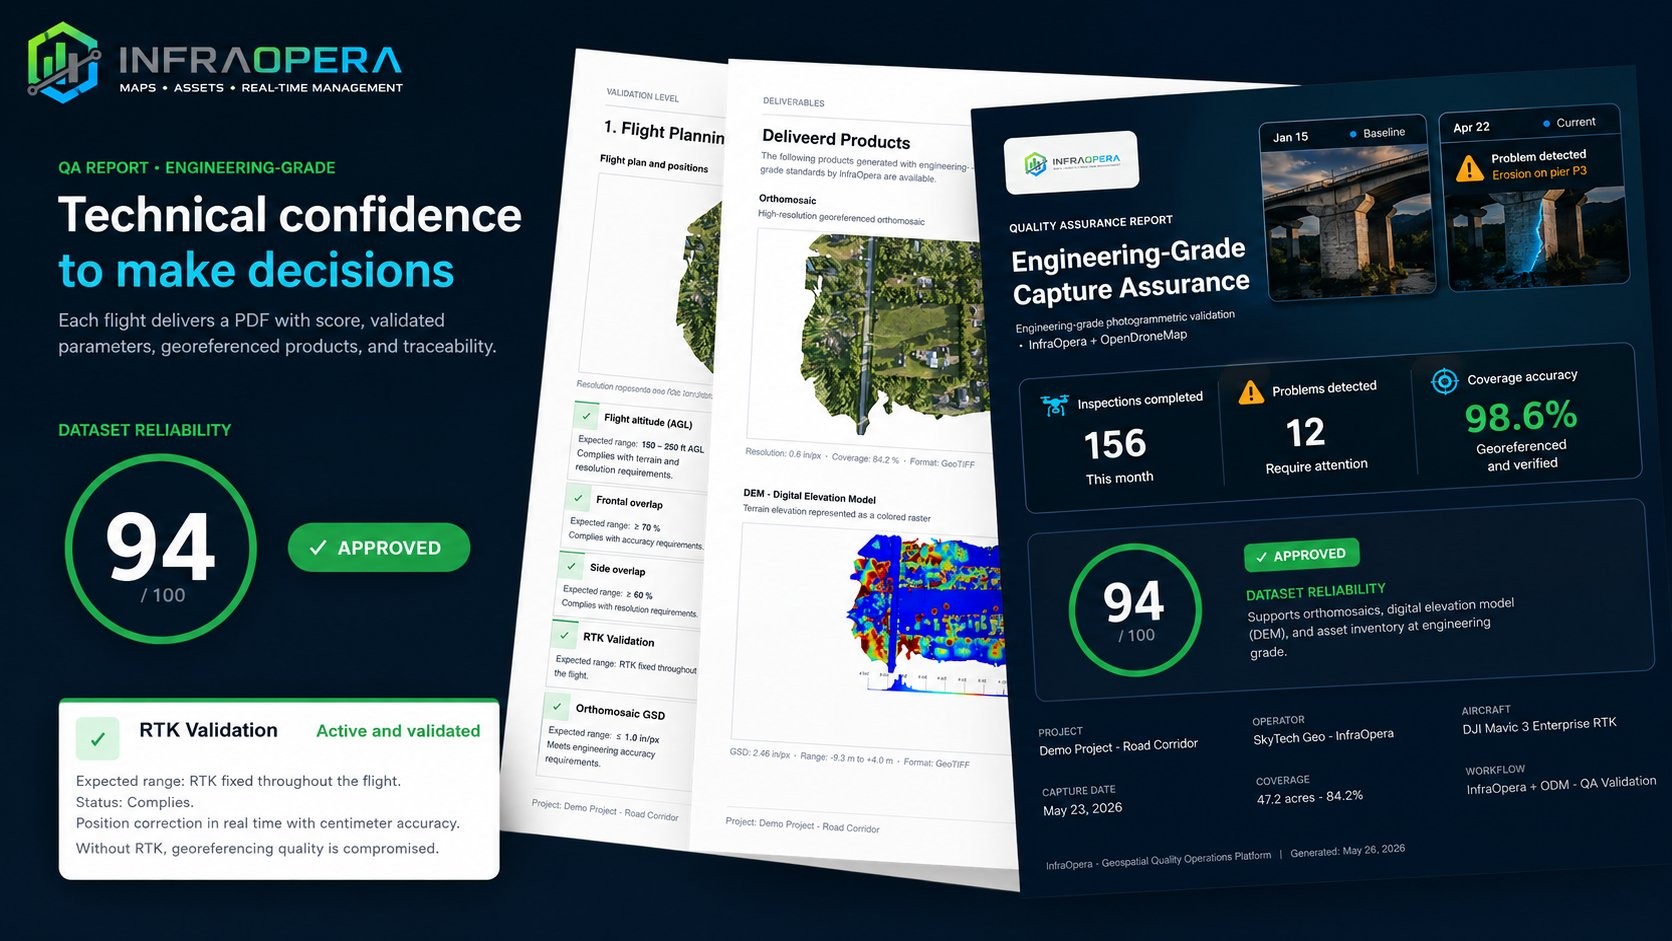1672x941 pixels.
Task: Click the 'DELIVERABLES' page label
Action: pos(794,102)
